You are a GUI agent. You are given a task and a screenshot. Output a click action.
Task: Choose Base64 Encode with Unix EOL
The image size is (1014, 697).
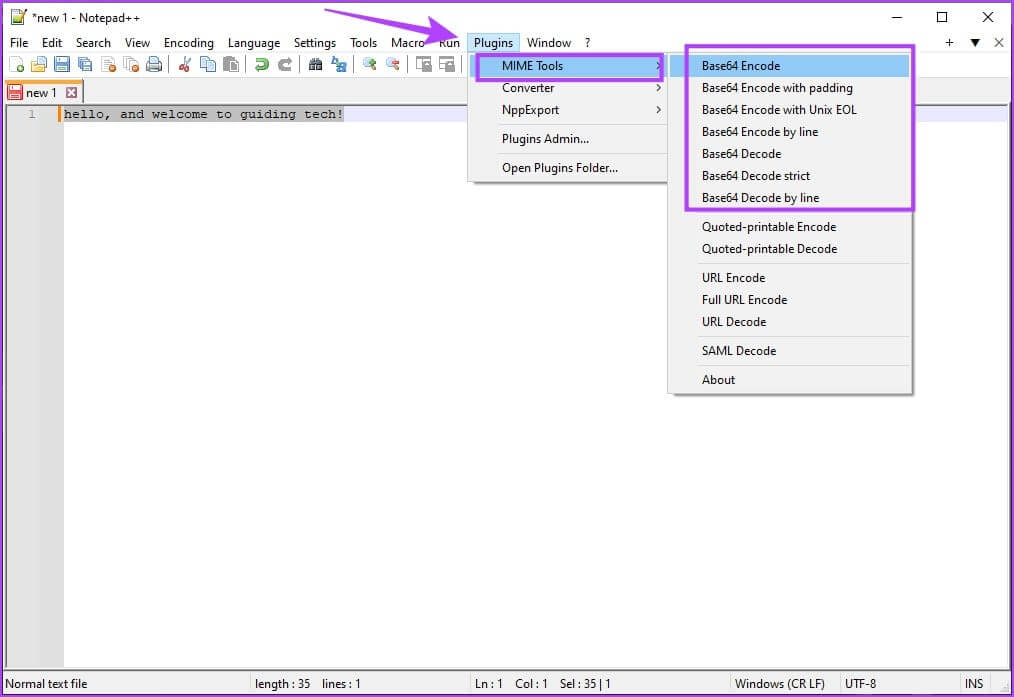[790, 109]
